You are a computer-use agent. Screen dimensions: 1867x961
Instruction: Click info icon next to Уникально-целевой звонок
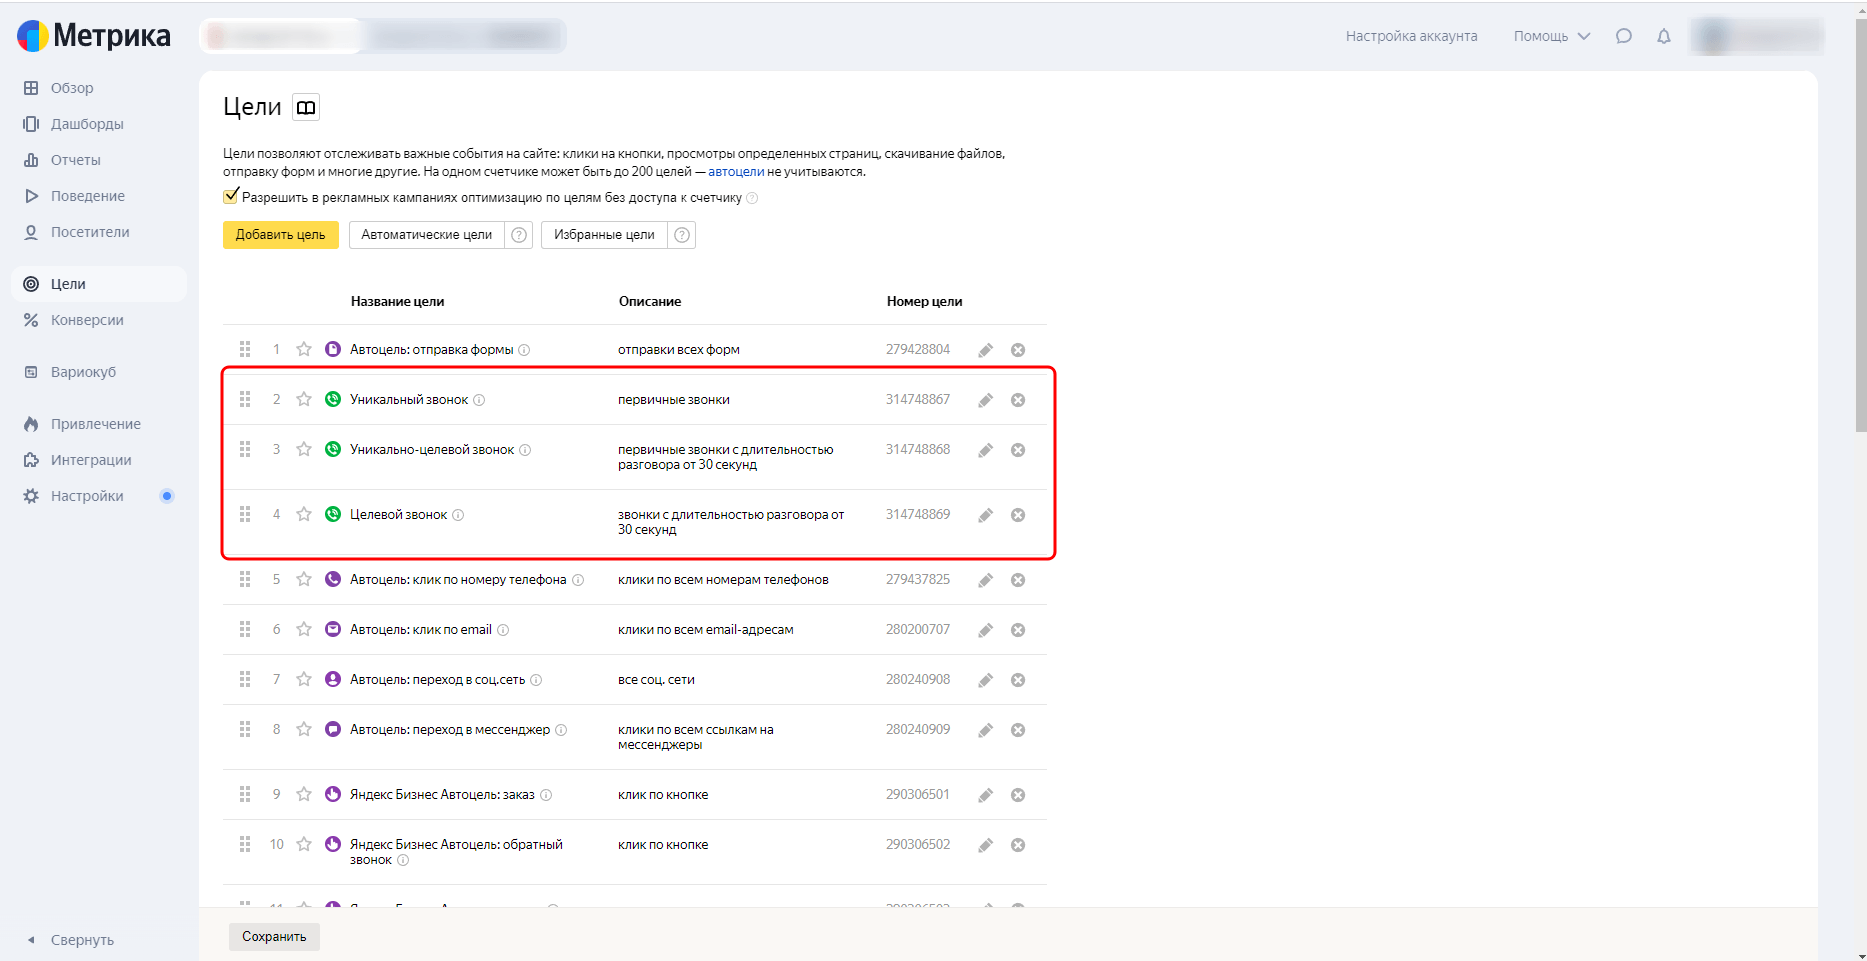(525, 450)
